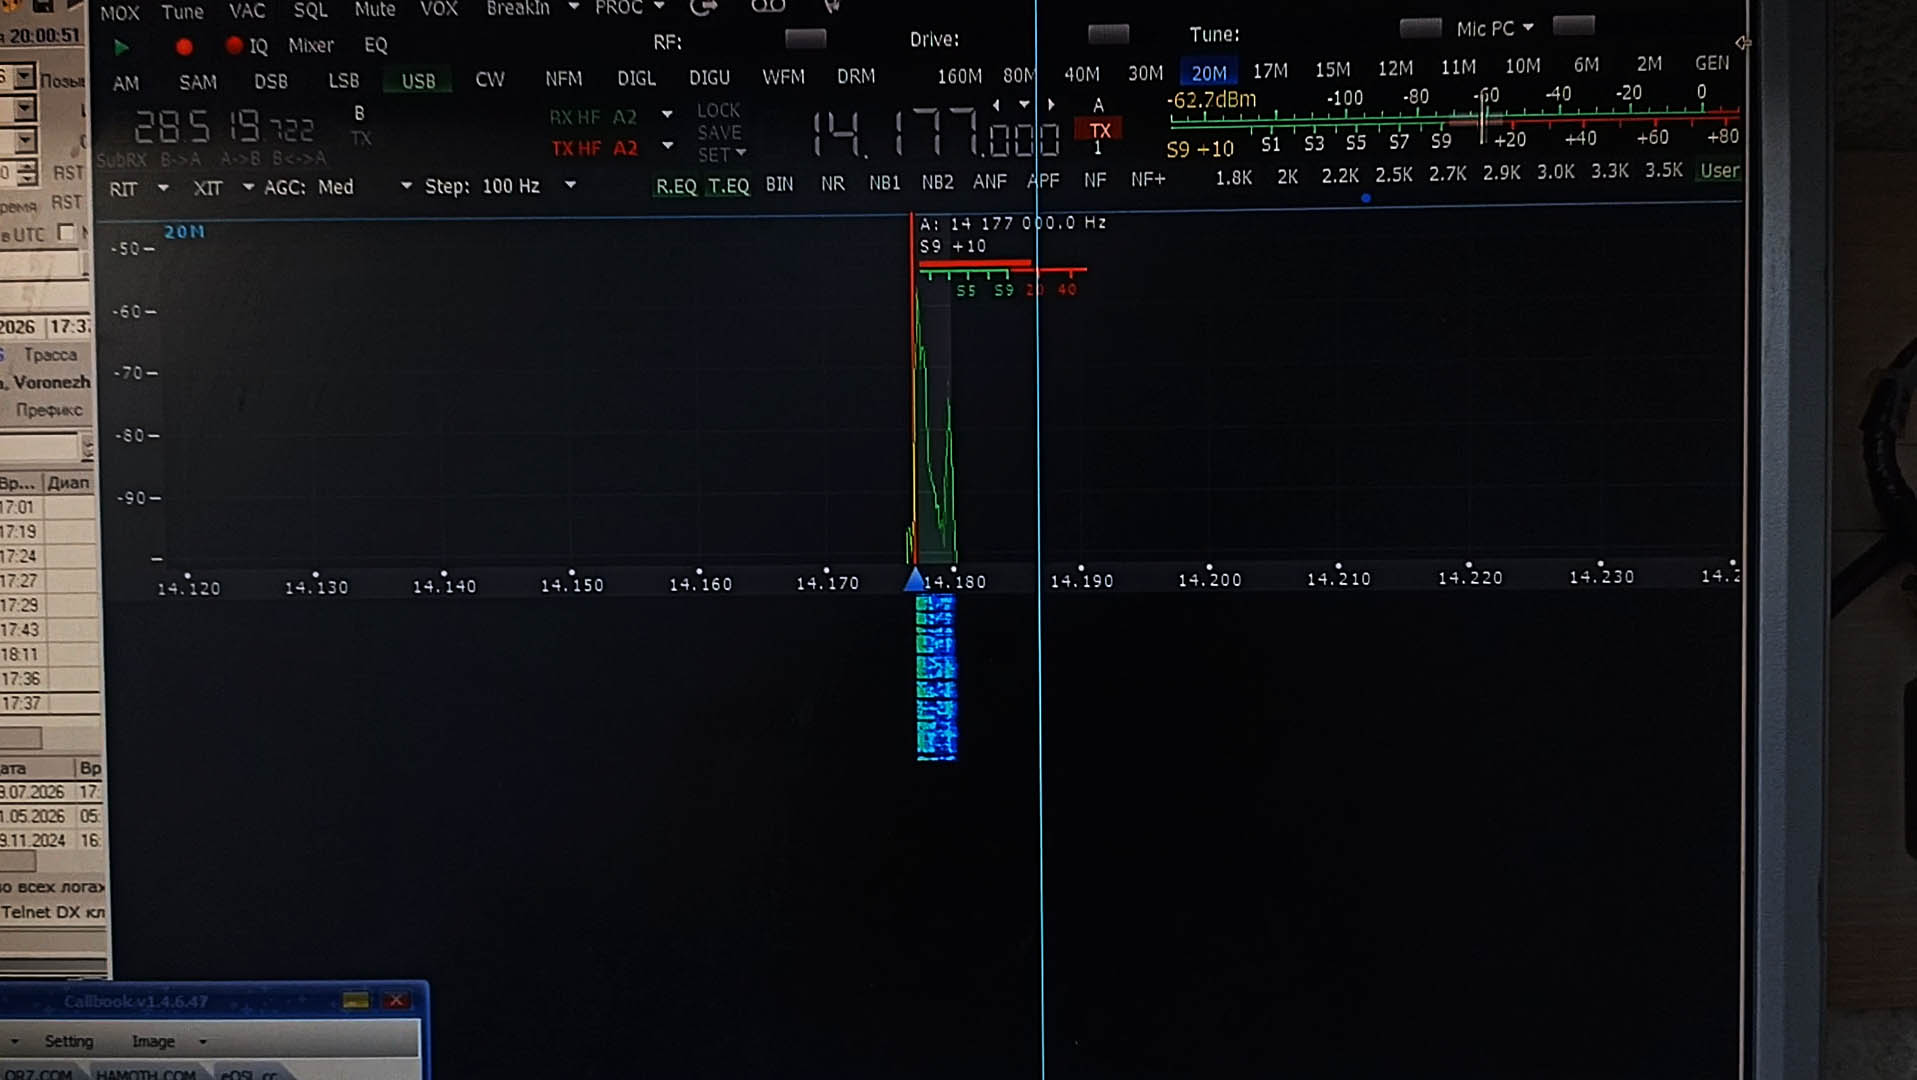Toggle BIN binaural mode
Image resolution: width=1917 pixels, height=1080 pixels.
click(779, 184)
